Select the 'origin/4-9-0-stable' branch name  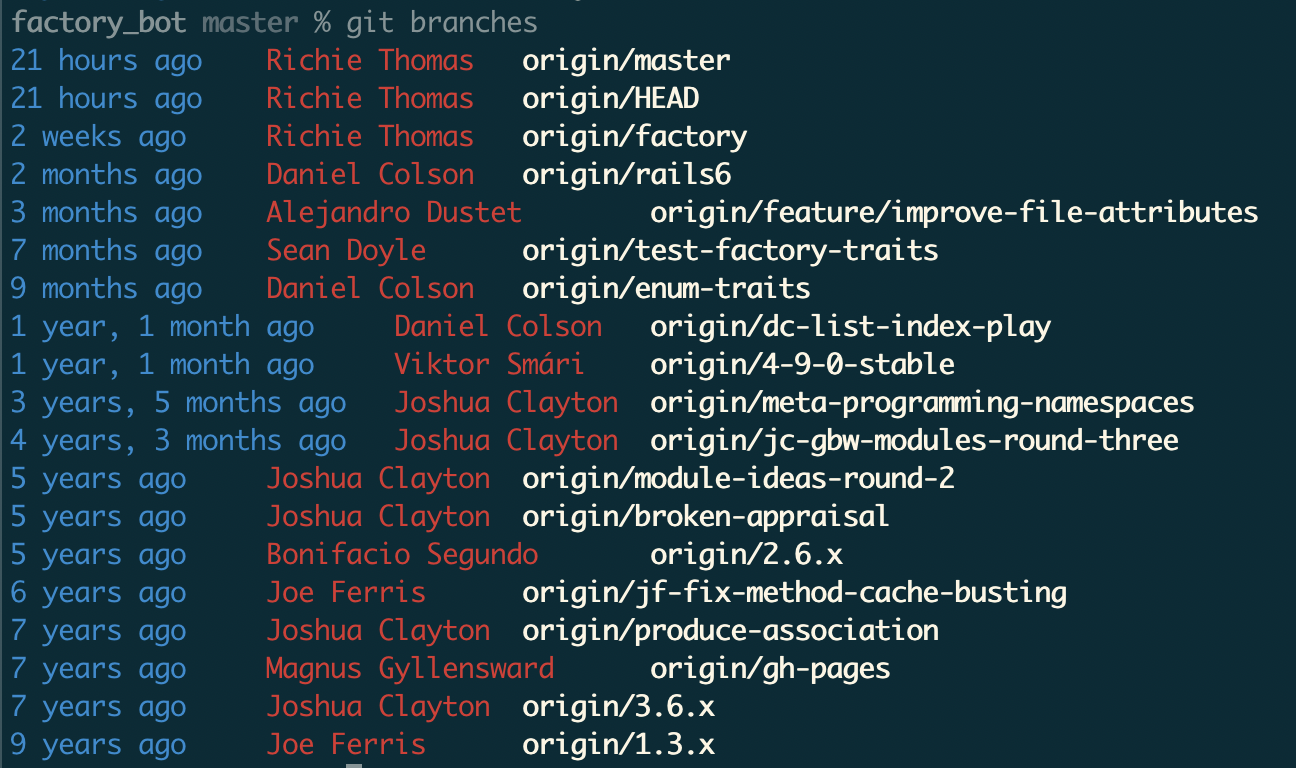click(802, 365)
